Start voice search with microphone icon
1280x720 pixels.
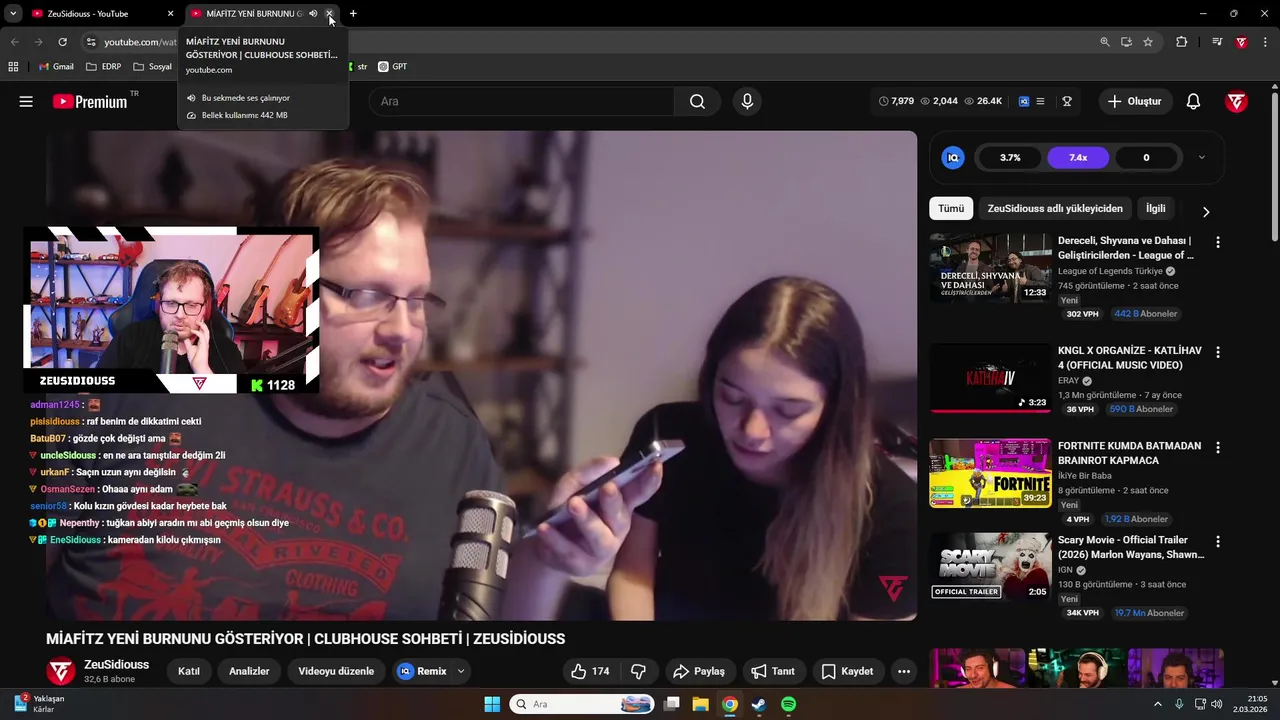[x=747, y=101]
